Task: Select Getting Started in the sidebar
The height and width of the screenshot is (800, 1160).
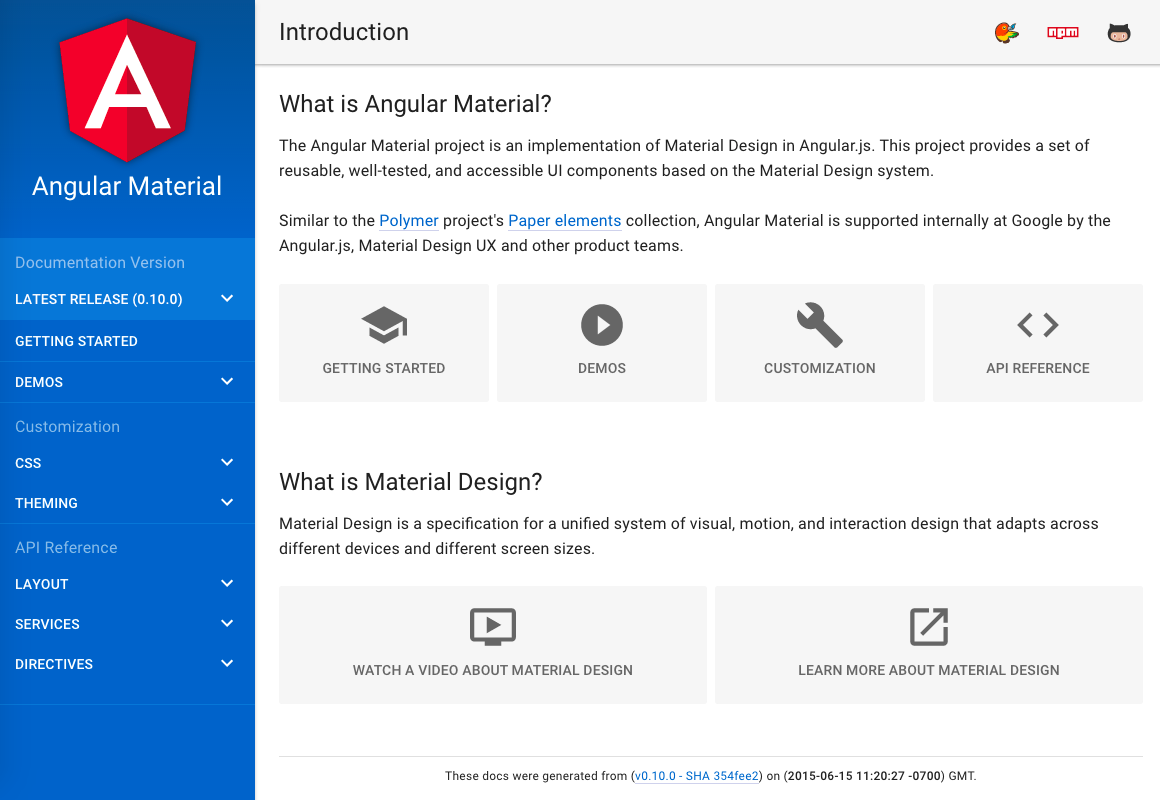Action: pos(127,341)
